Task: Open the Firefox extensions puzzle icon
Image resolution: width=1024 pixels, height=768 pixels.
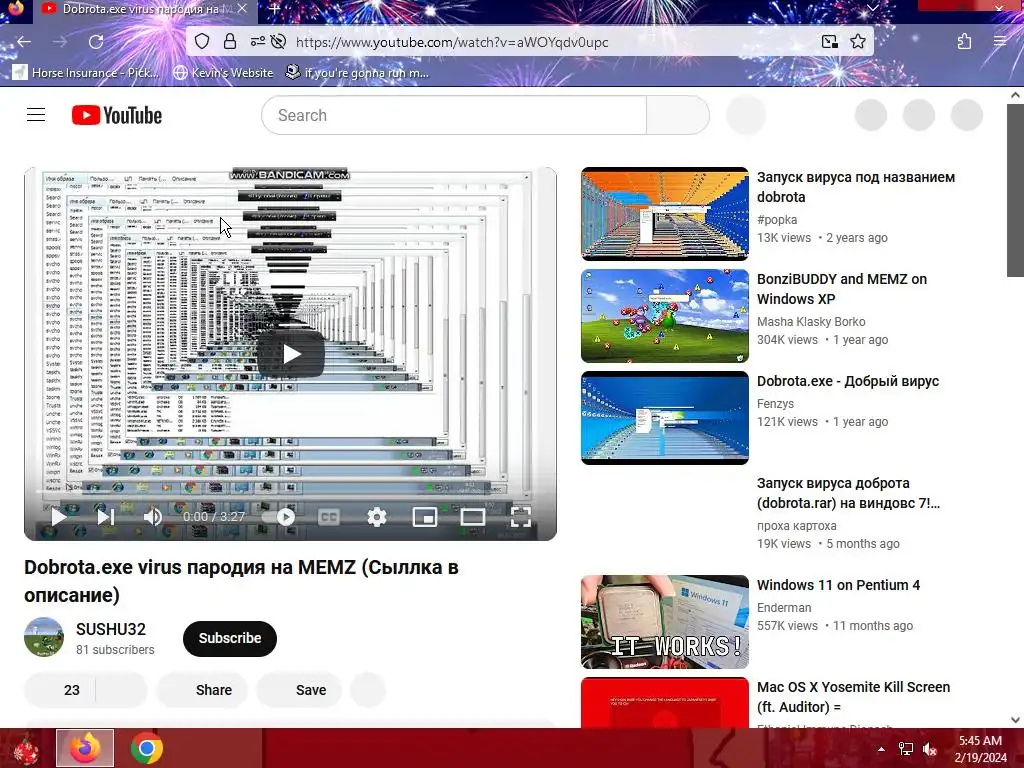Action: click(964, 42)
